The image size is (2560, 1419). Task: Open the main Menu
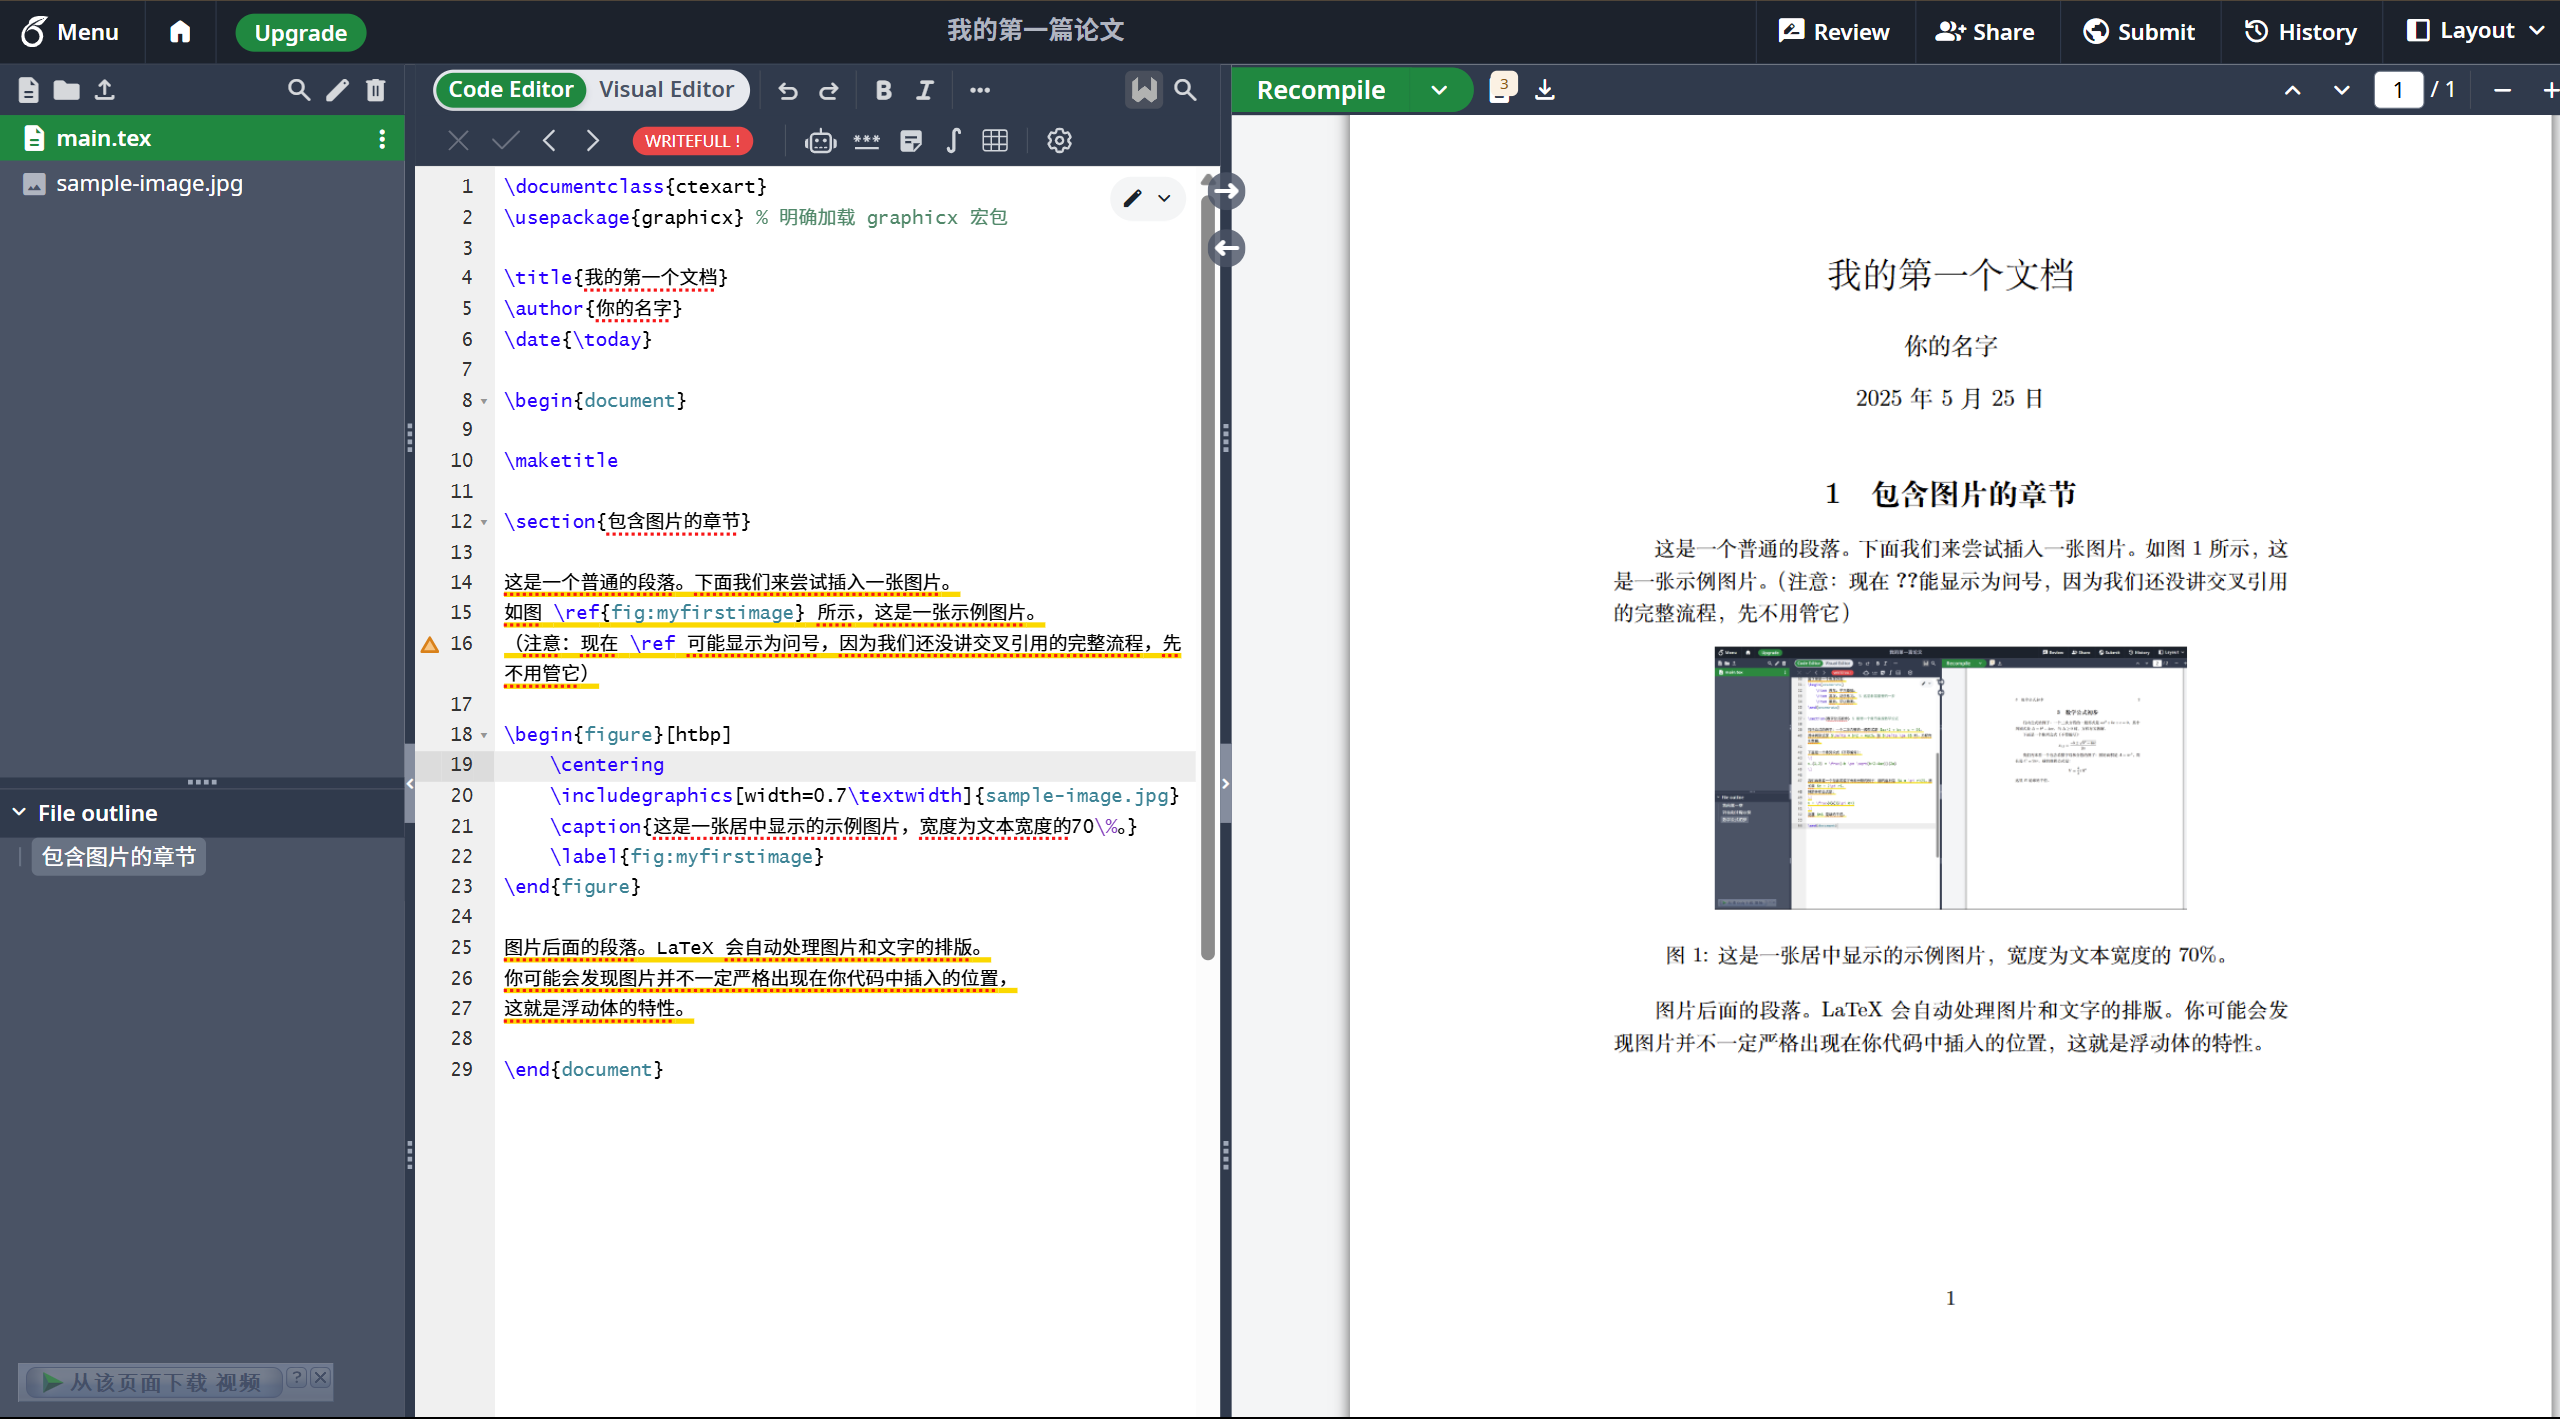(x=70, y=31)
